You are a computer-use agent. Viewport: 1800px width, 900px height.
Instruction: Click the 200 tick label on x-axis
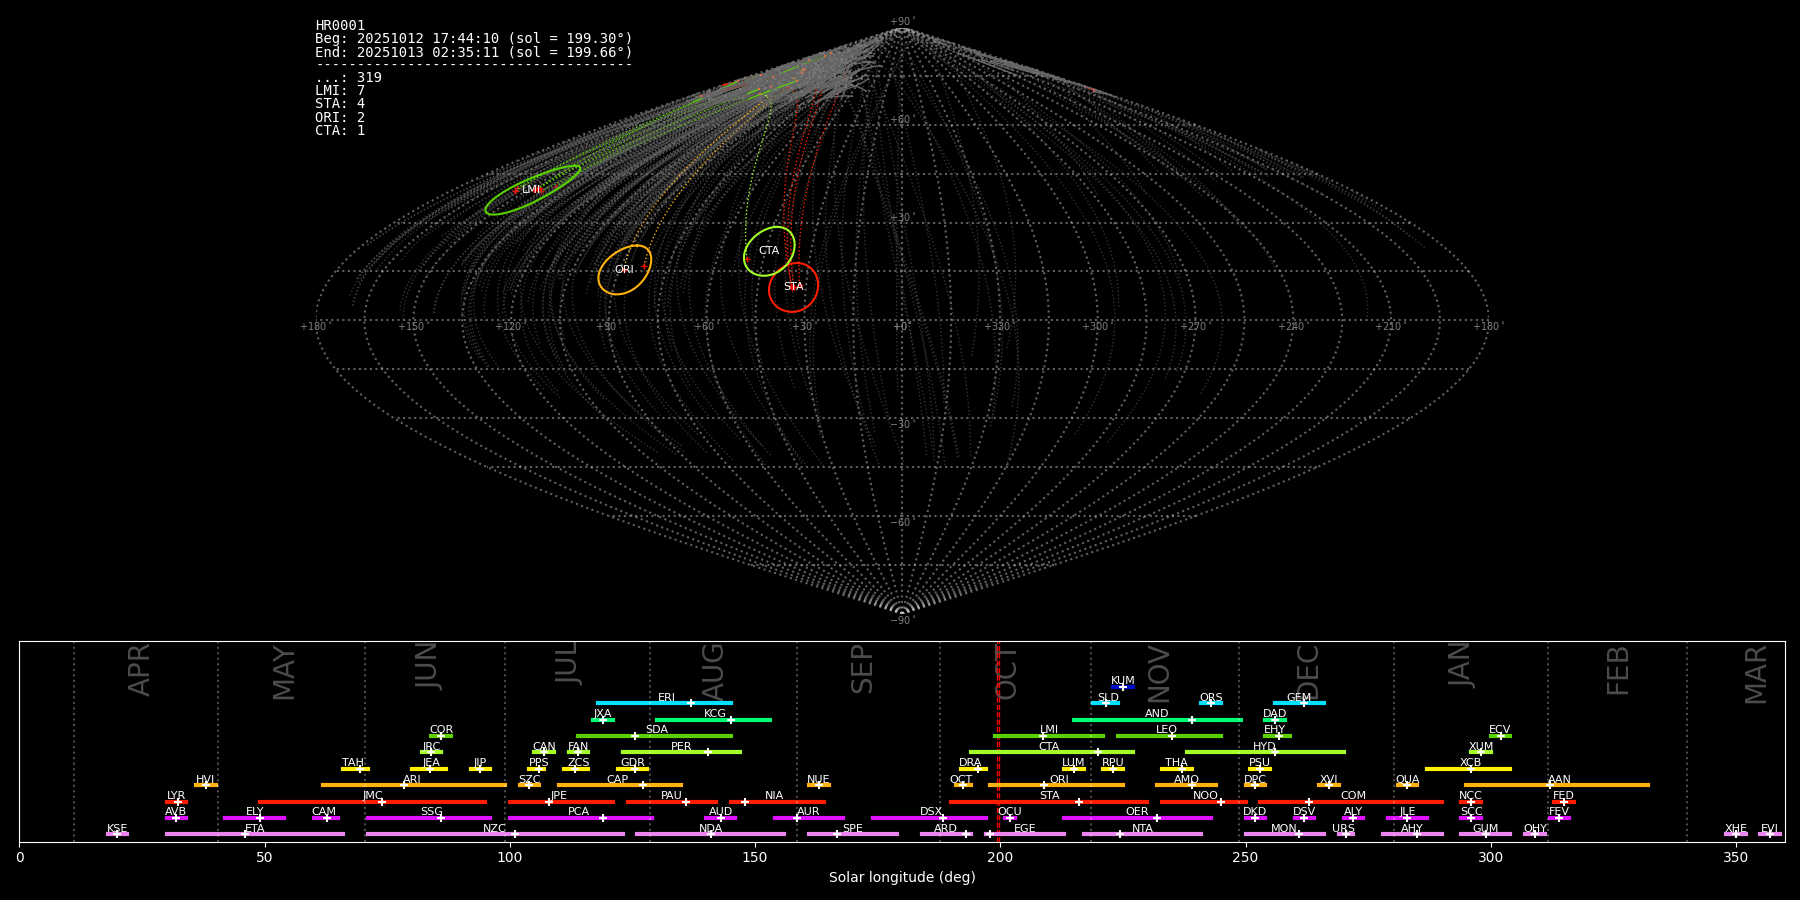[1000, 858]
